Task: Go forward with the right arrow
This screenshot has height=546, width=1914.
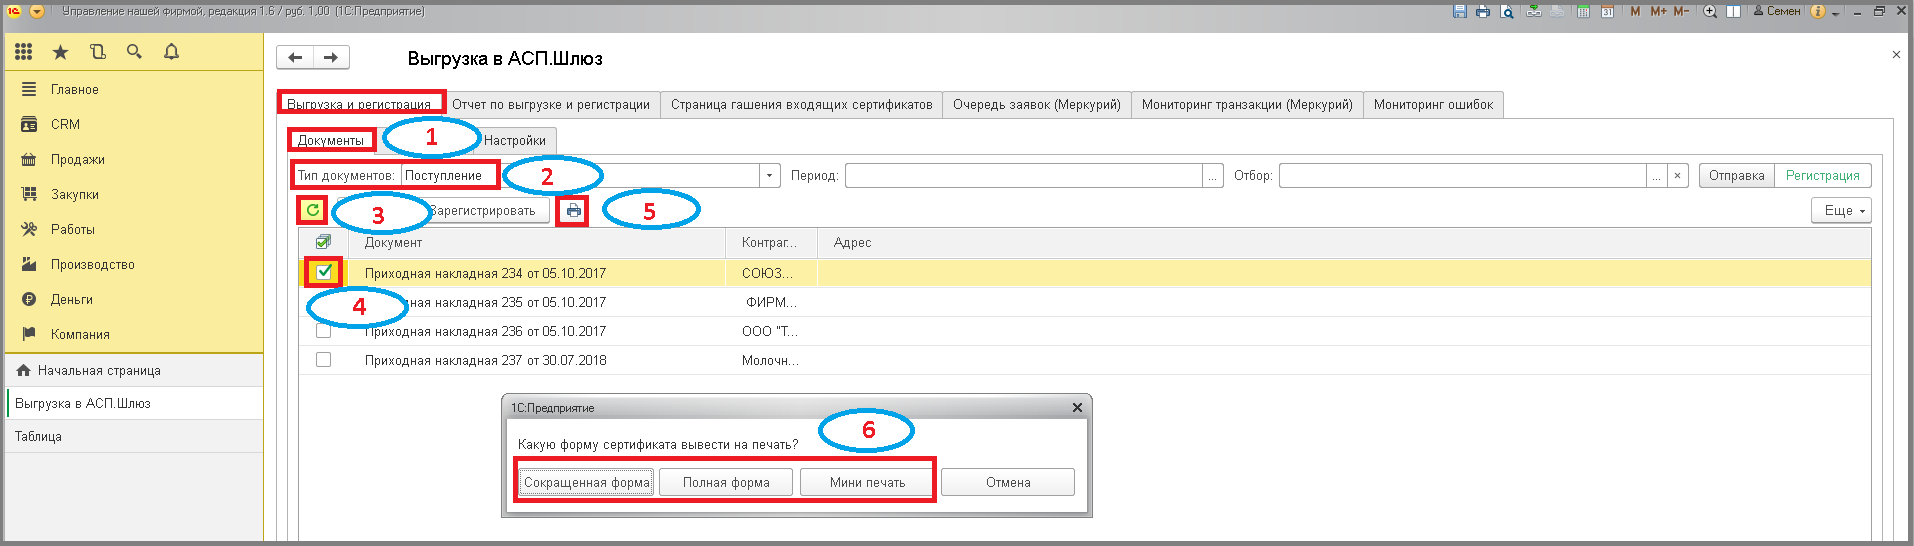Action: pyautogui.click(x=331, y=57)
